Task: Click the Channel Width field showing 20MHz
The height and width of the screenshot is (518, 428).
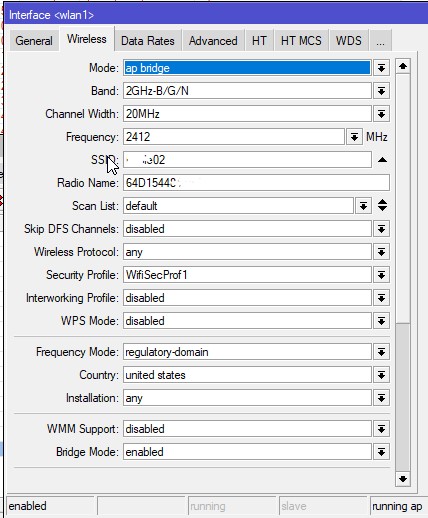Action: click(x=247, y=114)
